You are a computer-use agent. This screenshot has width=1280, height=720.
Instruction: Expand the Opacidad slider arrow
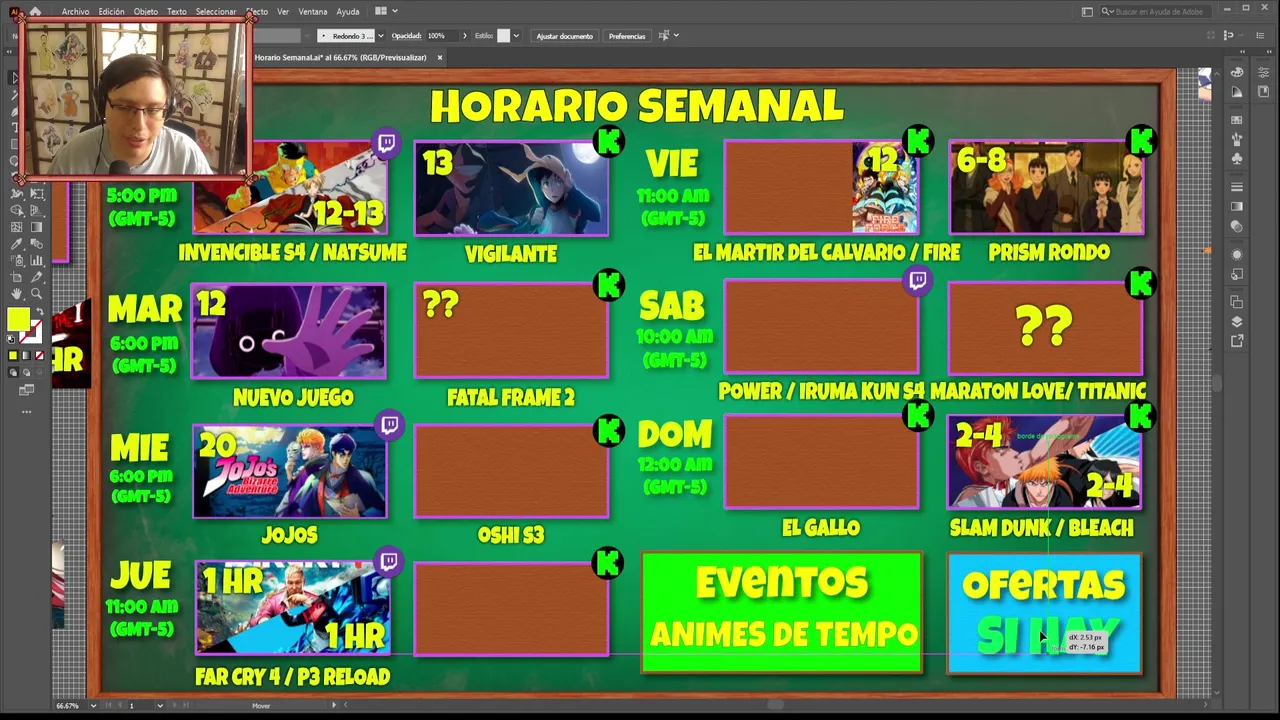(465, 36)
